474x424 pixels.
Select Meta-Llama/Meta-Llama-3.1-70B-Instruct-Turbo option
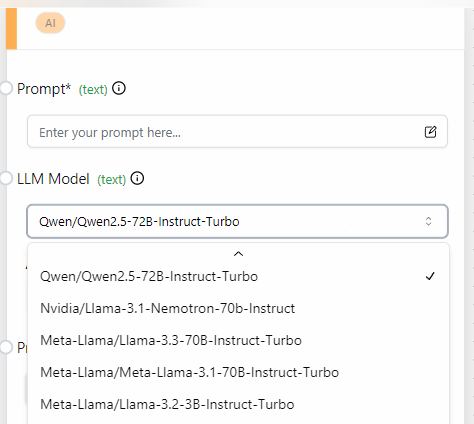[x=238, y=372]
